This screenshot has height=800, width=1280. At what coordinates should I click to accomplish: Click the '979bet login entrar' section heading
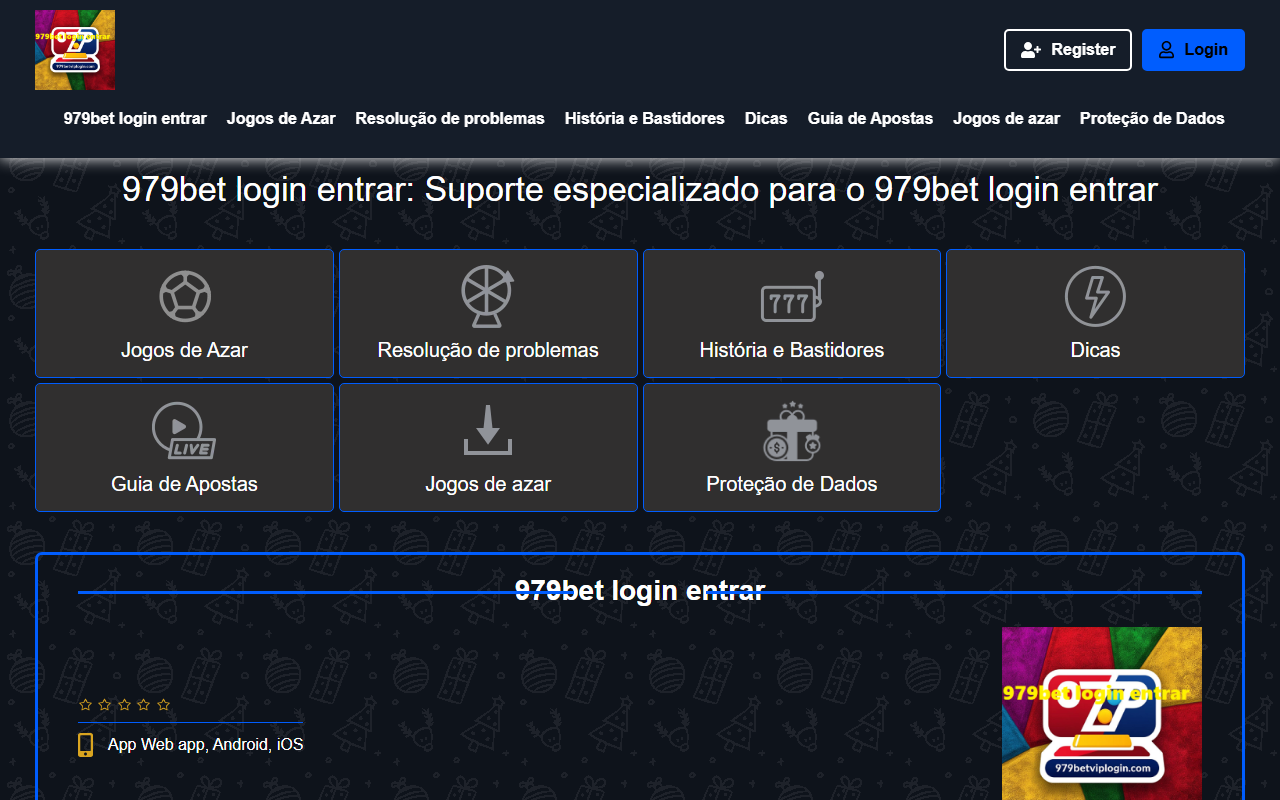[640, 590]
